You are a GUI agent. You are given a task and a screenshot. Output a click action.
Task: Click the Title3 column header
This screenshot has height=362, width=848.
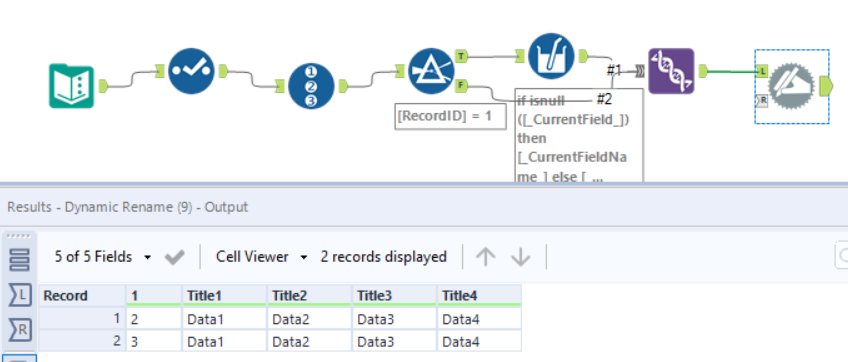point(395,295)
